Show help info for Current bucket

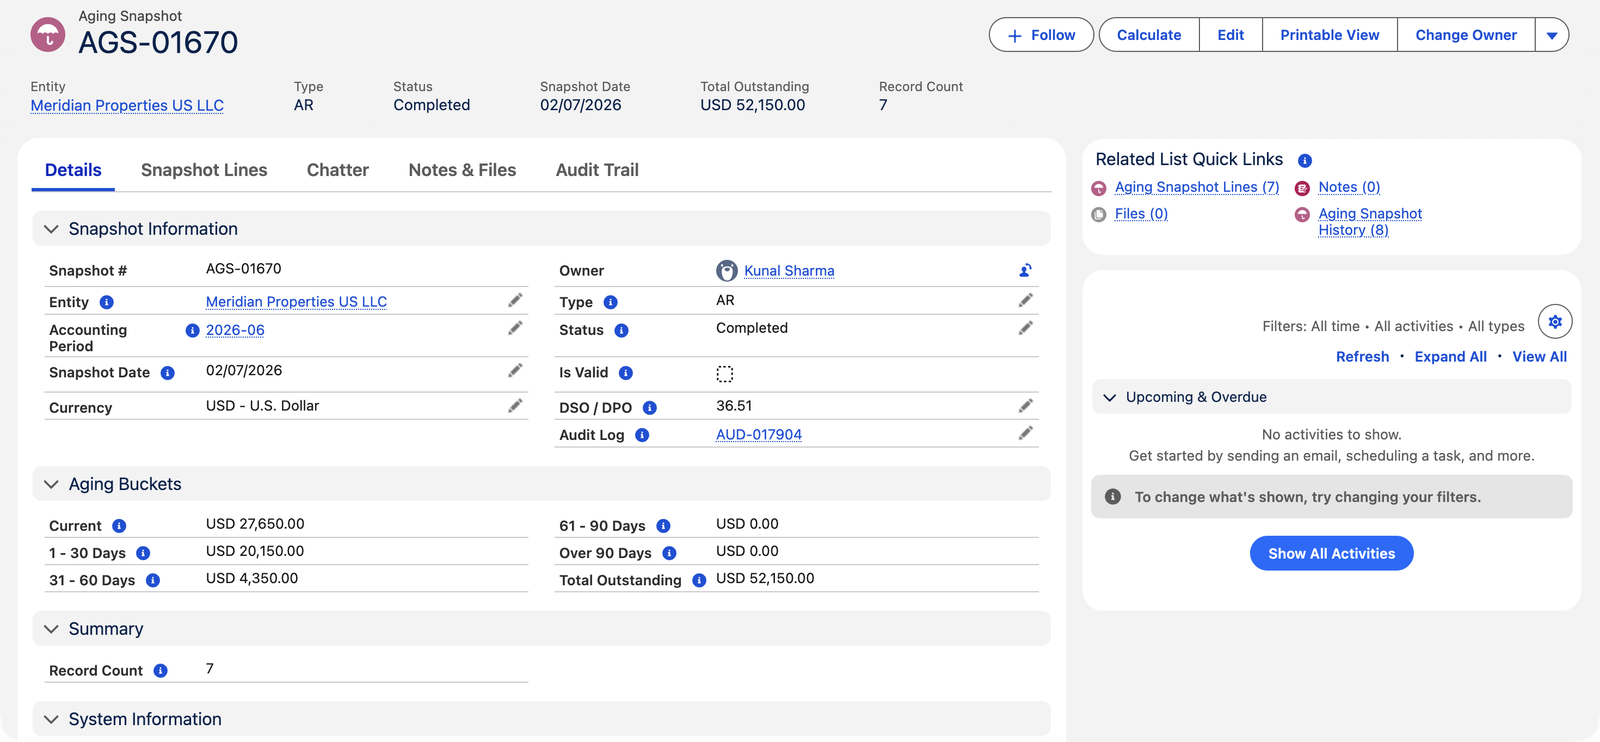(119, 526)
